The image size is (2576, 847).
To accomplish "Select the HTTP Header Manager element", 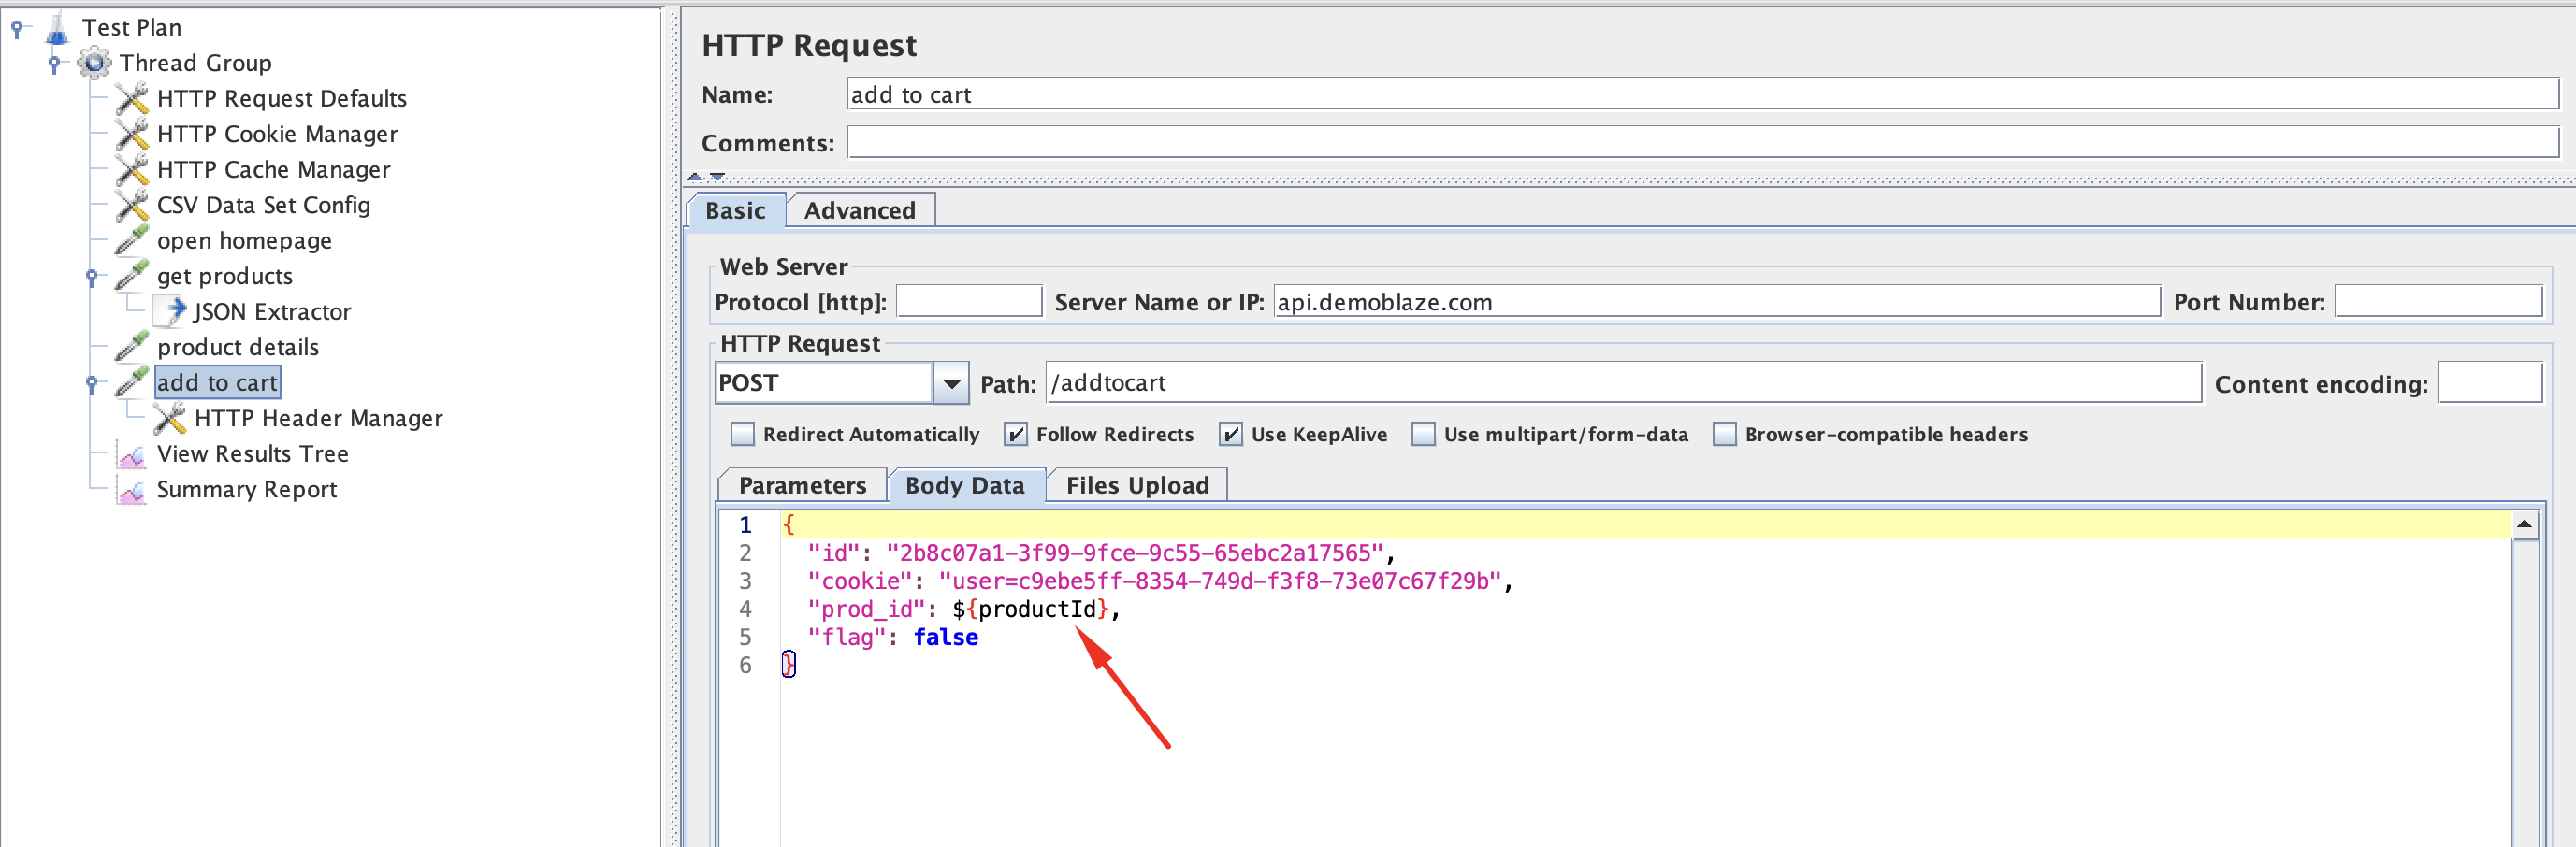I will pos(318,418).
